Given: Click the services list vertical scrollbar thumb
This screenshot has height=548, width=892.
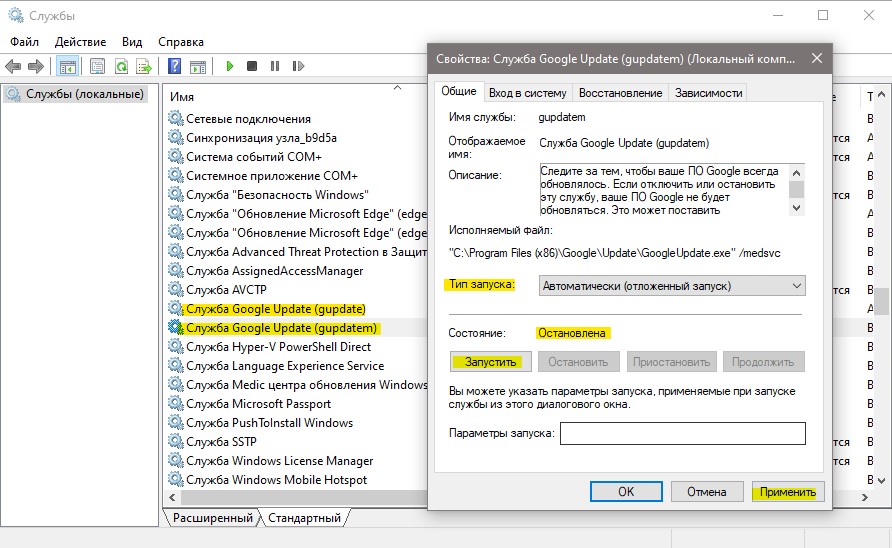Looking at the screenshot, I should click(x=881, y=301).
